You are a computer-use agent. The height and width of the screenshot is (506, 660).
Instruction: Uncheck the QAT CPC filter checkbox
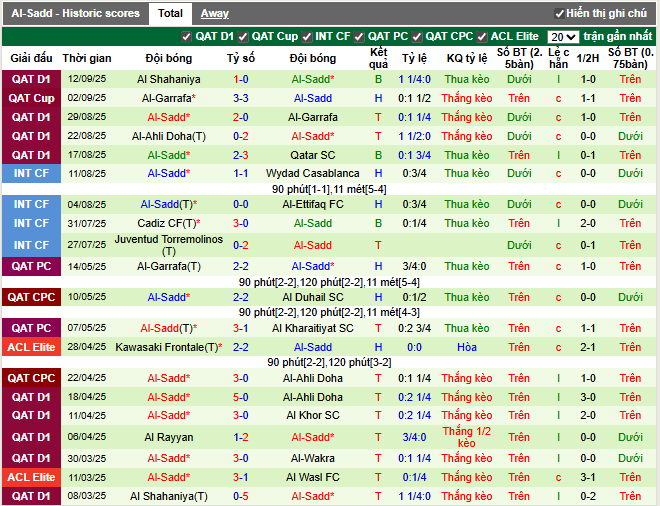pyautogui.click(x=417, y=37)
